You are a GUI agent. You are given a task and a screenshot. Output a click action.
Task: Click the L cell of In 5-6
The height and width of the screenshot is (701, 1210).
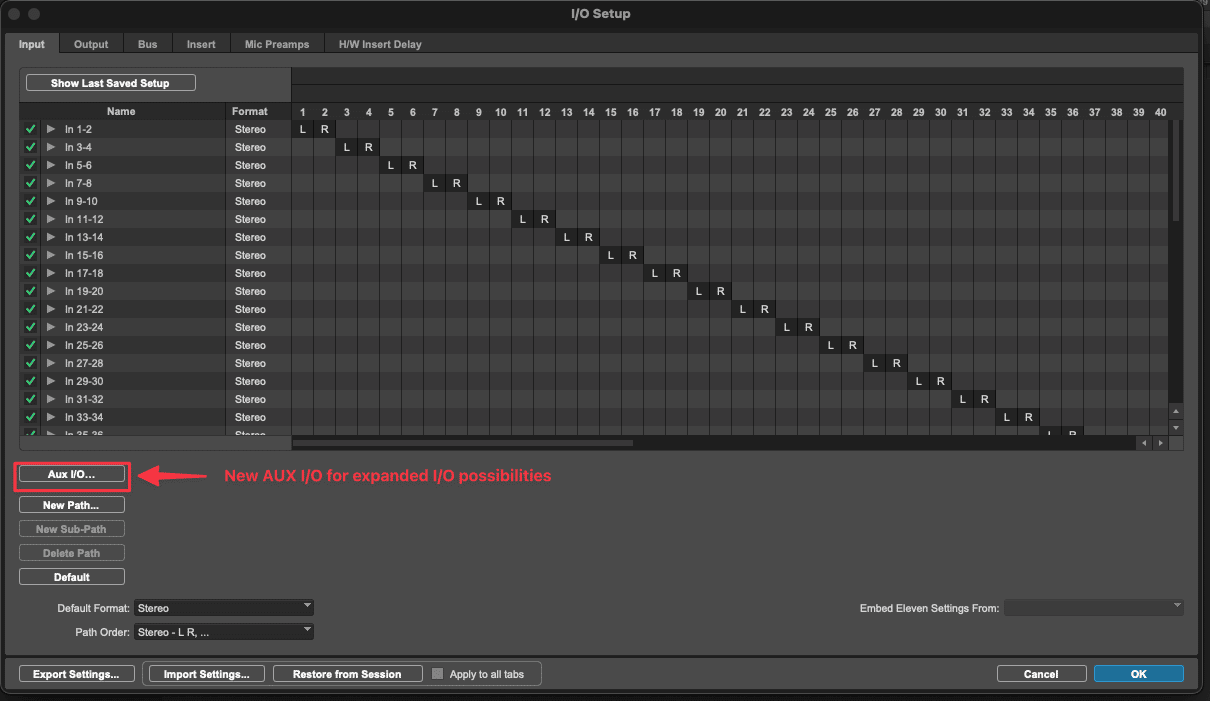(391, 165)
